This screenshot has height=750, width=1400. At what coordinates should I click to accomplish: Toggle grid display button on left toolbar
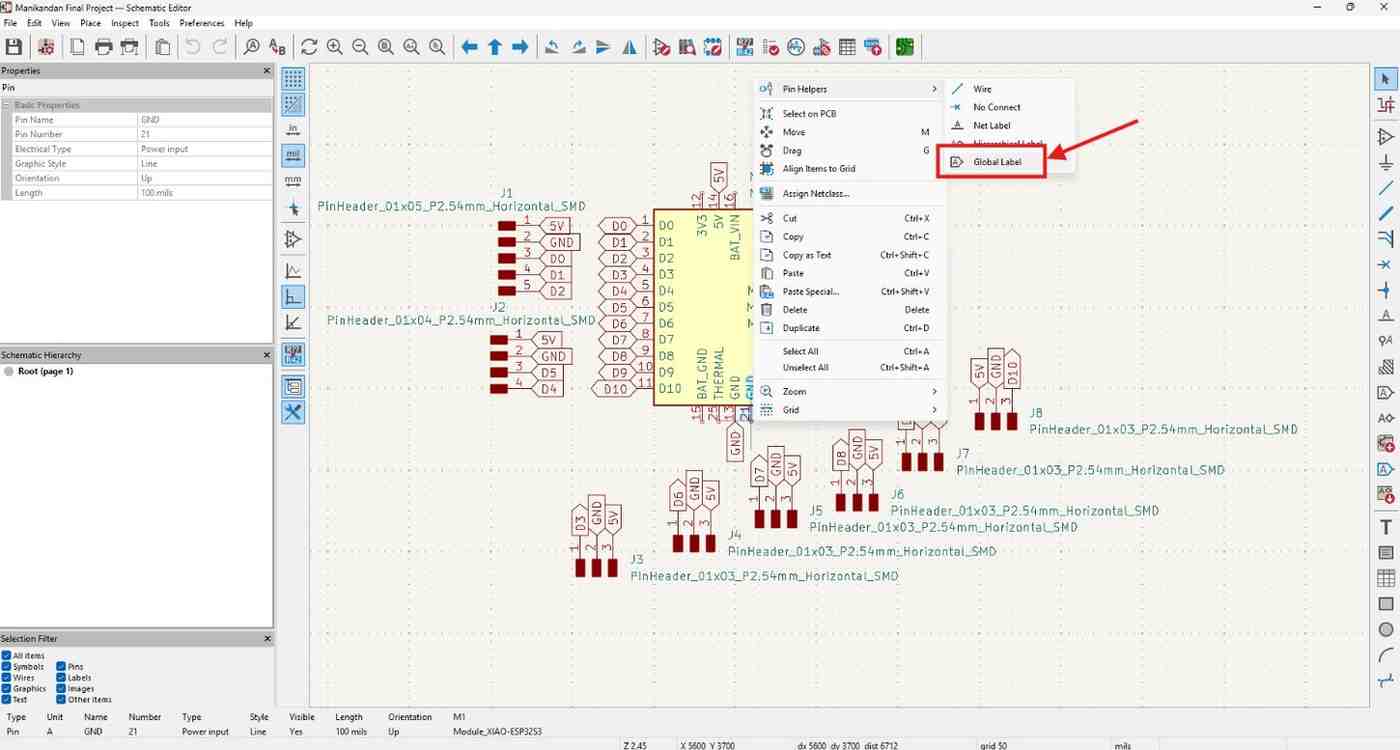tap(293, 79)
